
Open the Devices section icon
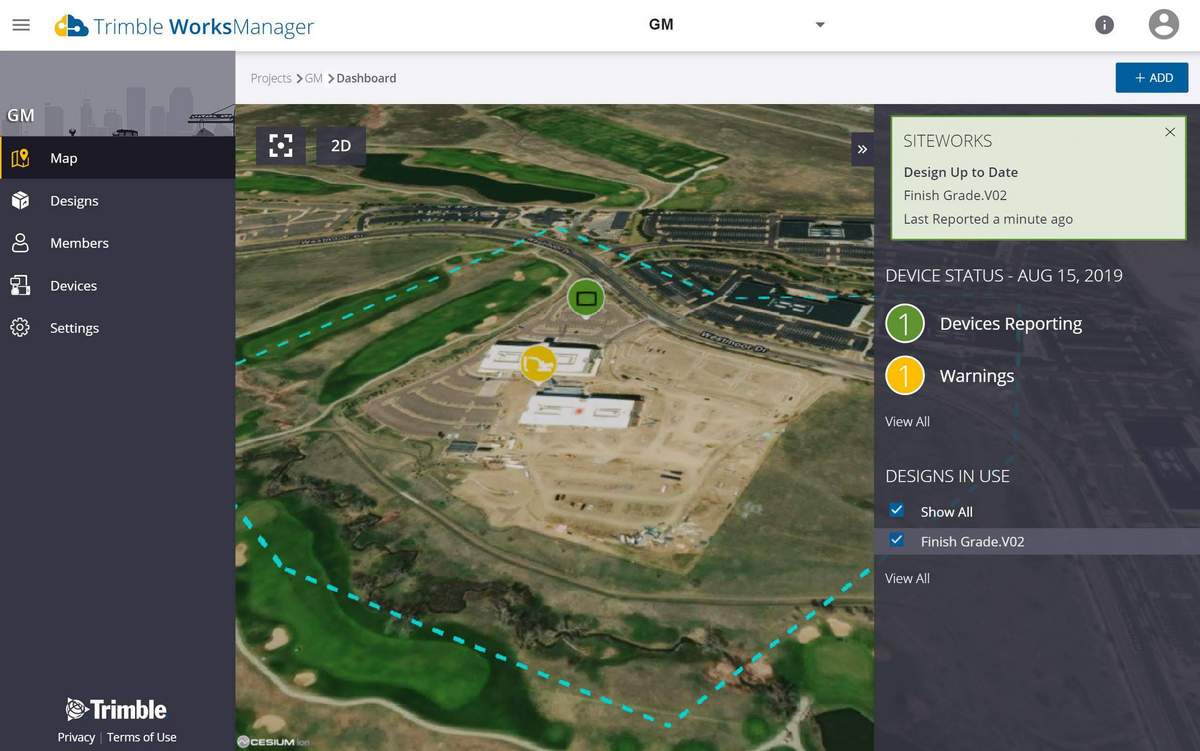click(x=21, y=285)
